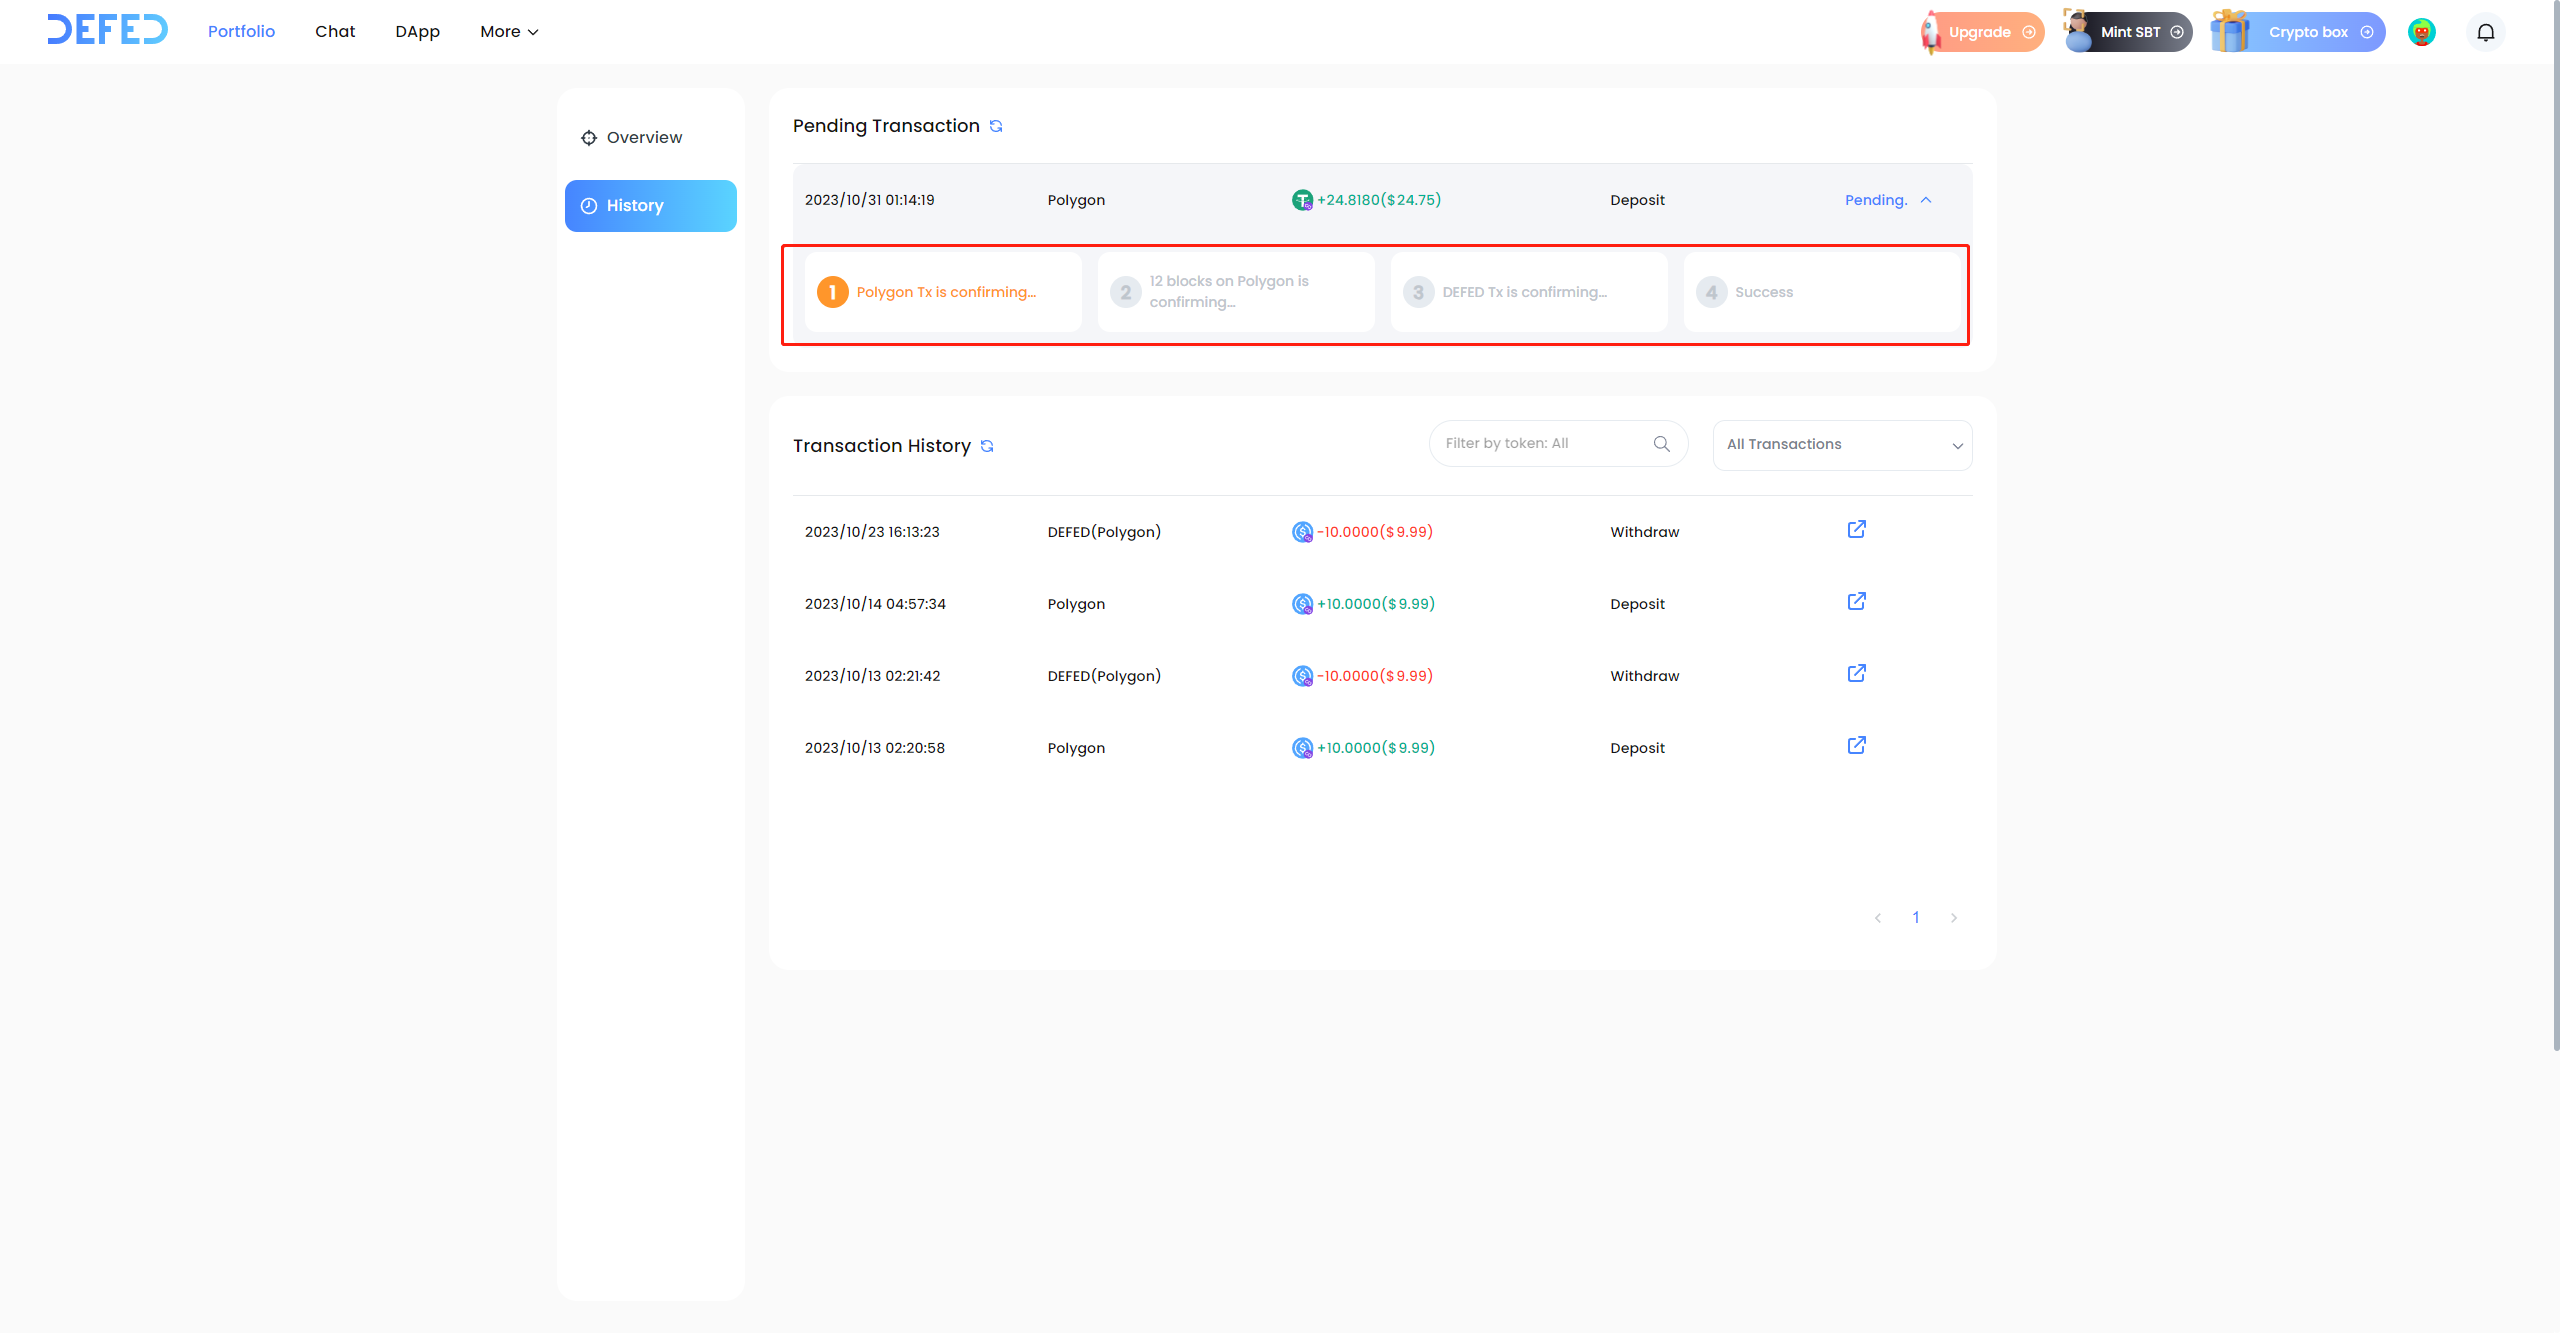
Task: Open the user avatar profile icon
Action: click(2421, 32)
